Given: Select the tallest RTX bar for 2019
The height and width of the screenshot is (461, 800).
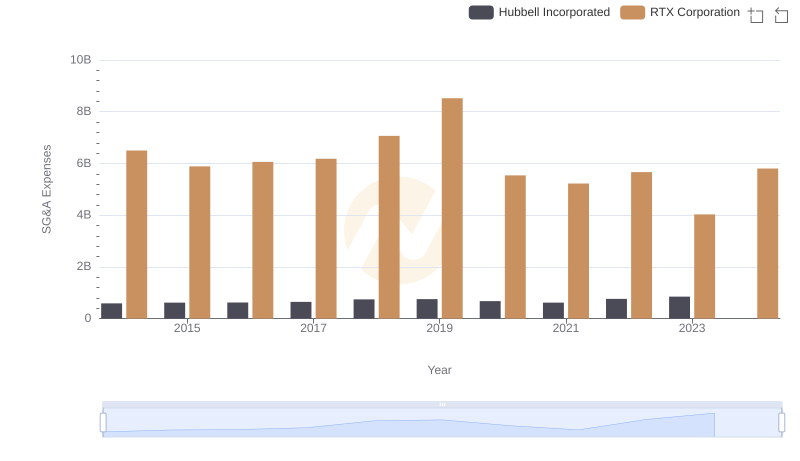Looking at the screenshot, I should (452, 208).
